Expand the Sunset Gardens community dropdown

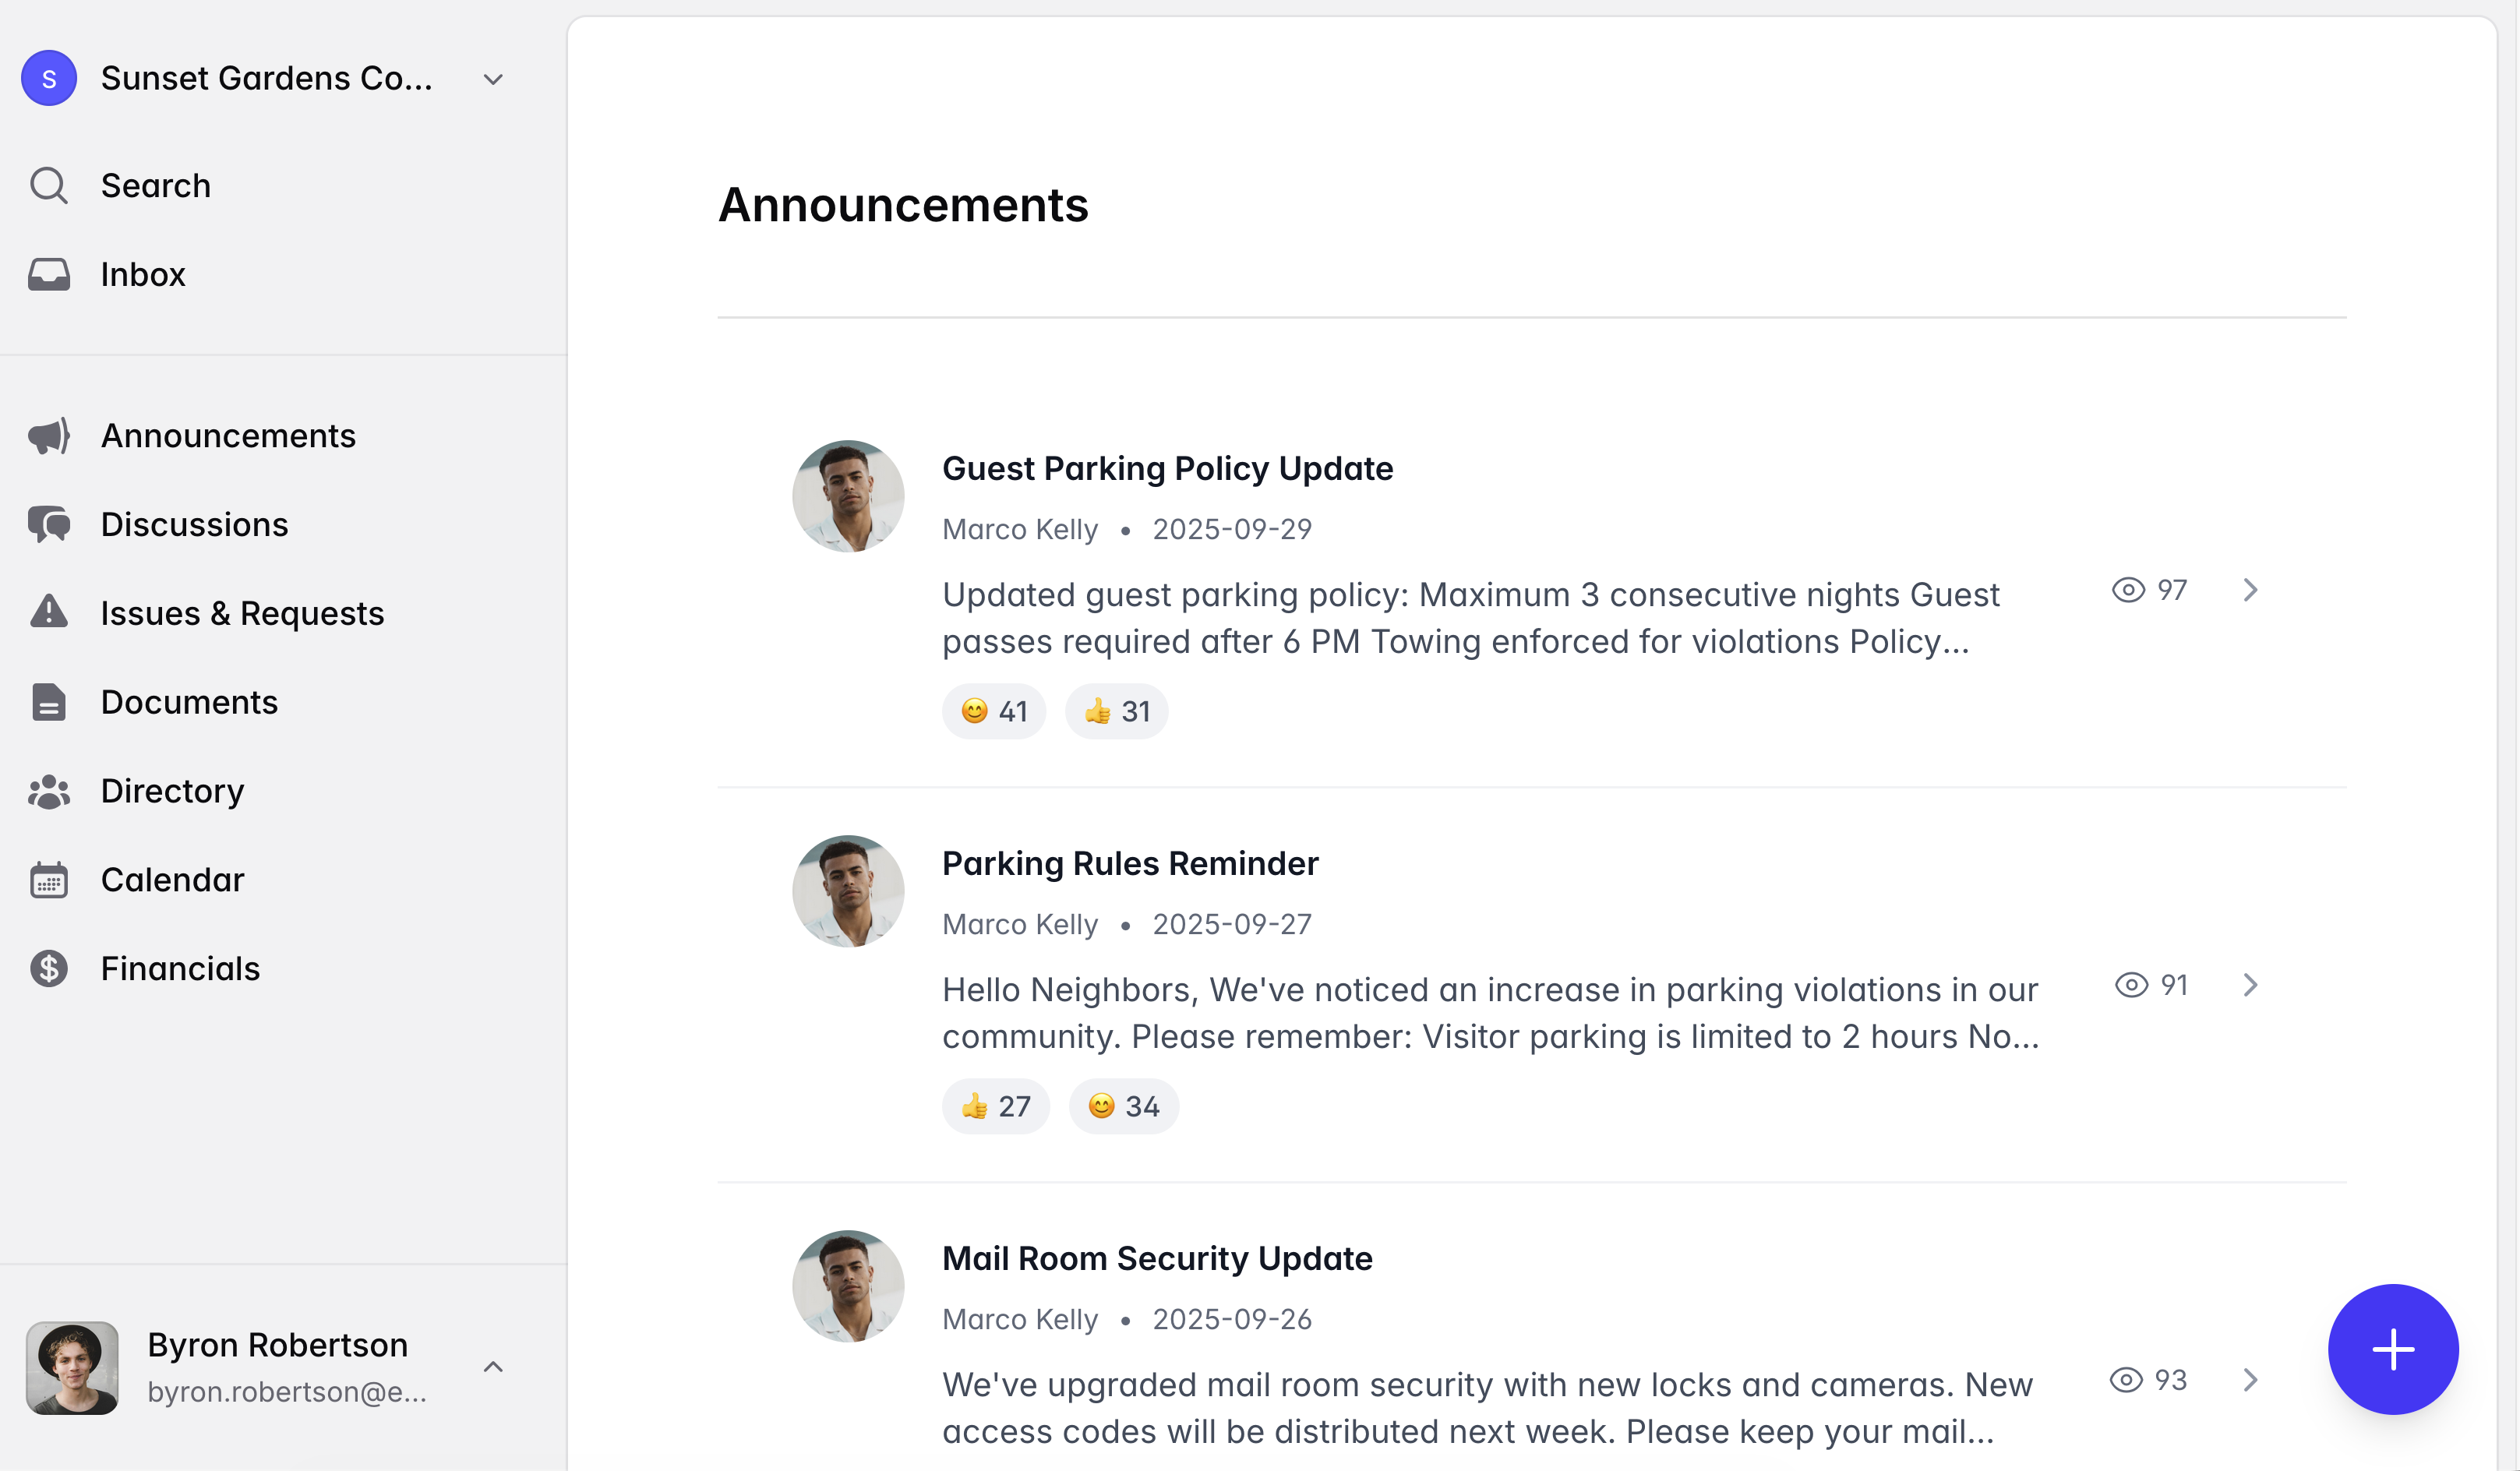[493, 79]
